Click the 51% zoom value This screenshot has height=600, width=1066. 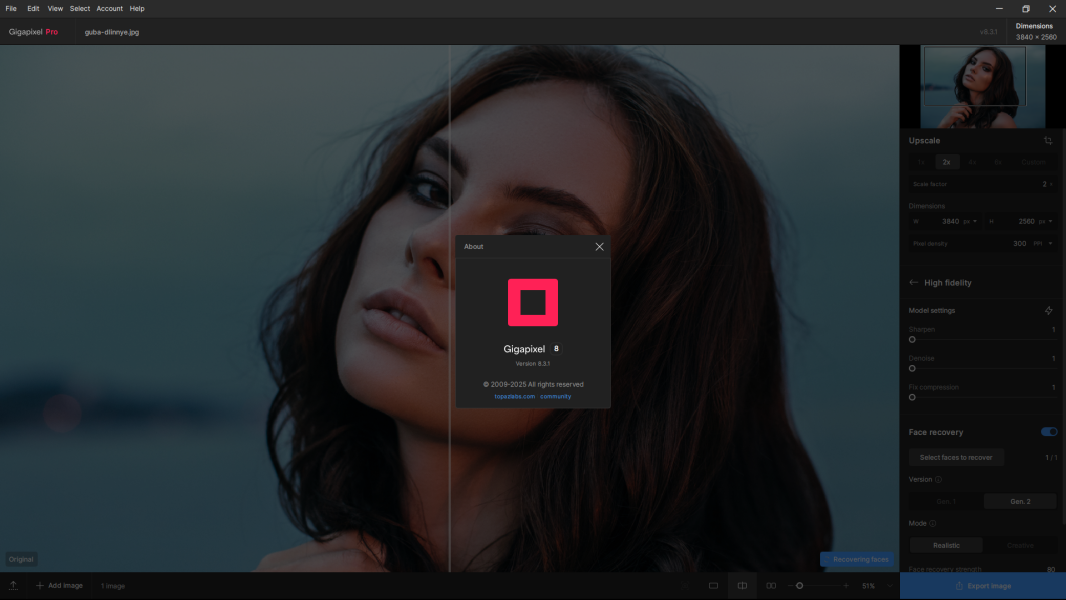pyautogui.click(x=868, y=586)
